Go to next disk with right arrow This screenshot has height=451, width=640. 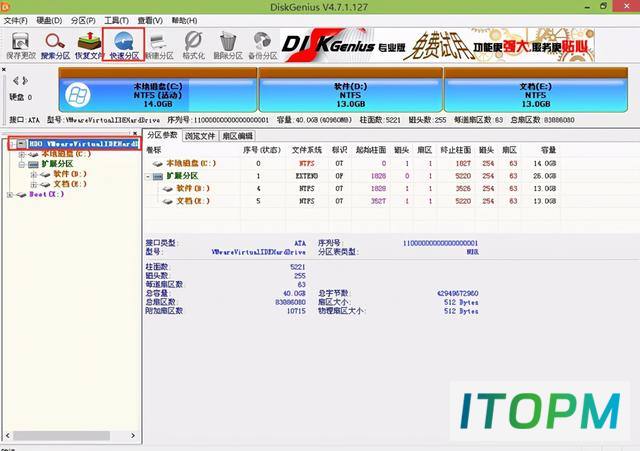coord(25,81)
